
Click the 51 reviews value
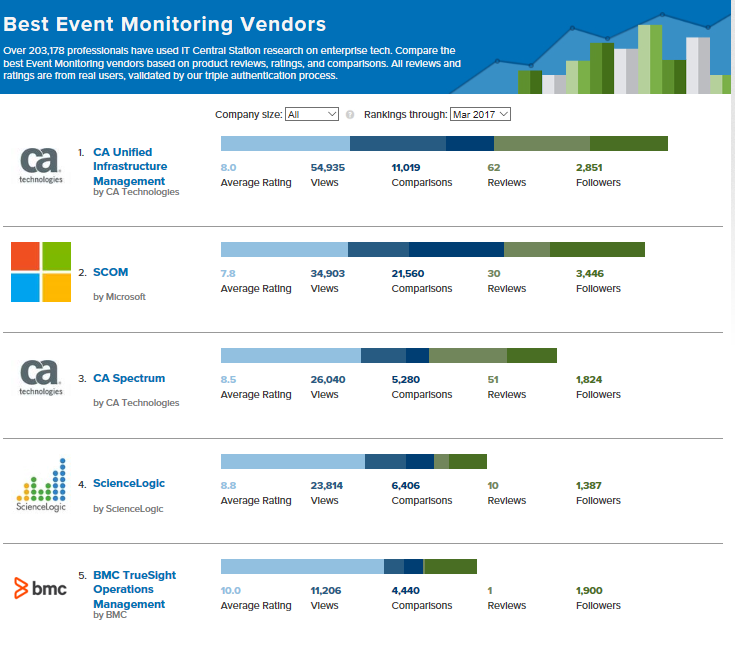[493, 379]
